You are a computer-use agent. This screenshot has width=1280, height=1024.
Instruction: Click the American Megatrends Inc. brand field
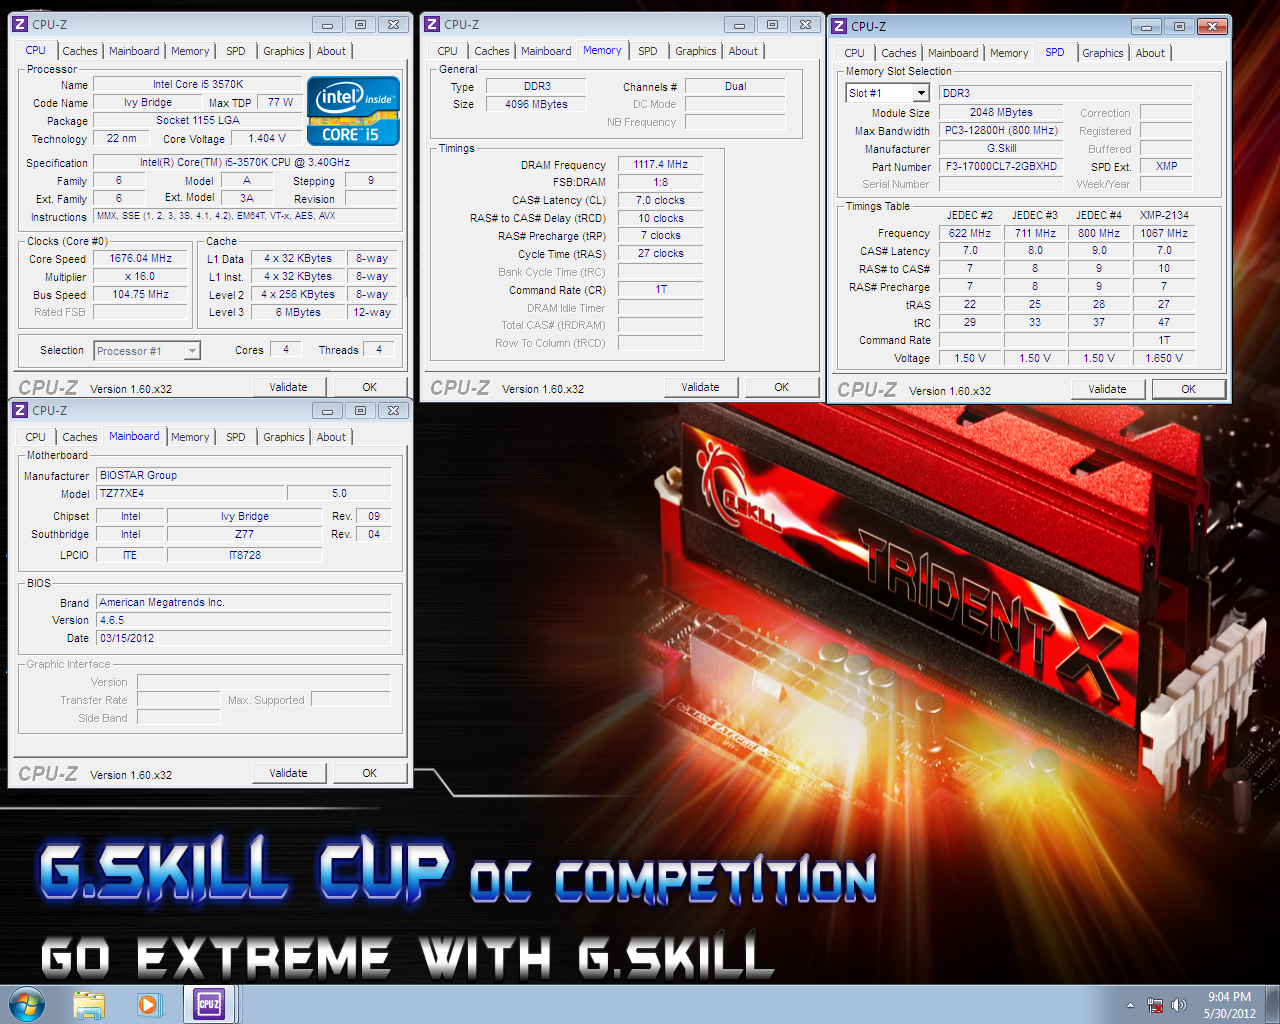243,602
